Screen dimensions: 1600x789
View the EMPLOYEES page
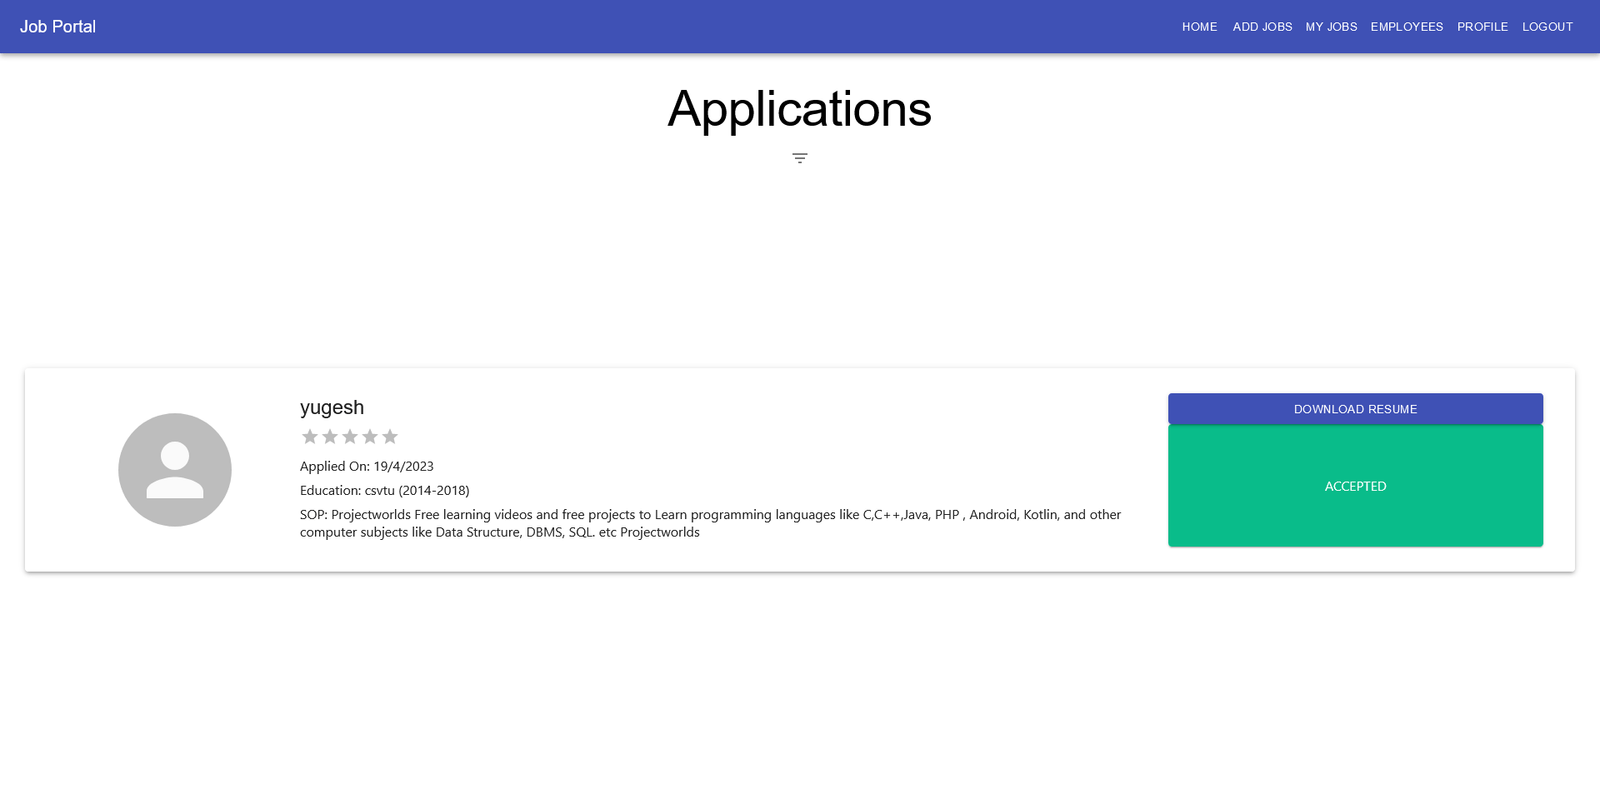click(x=1406, y=27)
